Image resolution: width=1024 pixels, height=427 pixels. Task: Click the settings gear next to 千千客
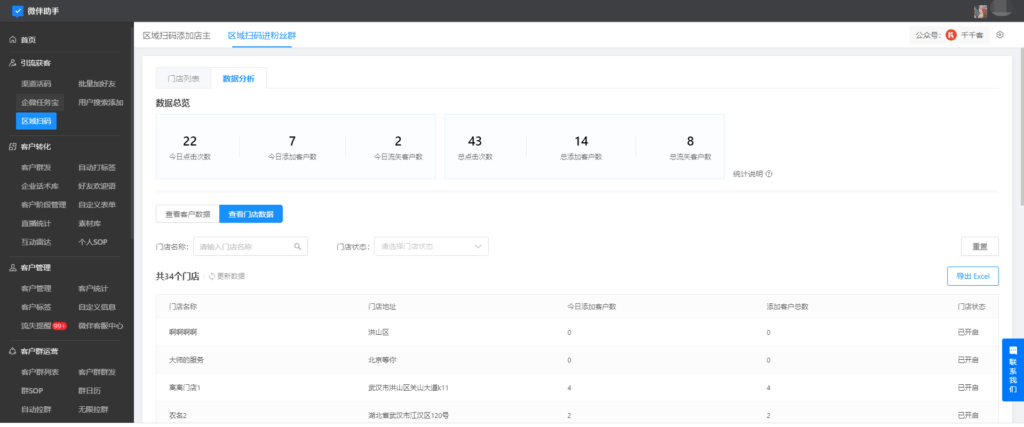(x=1000, y=35)
